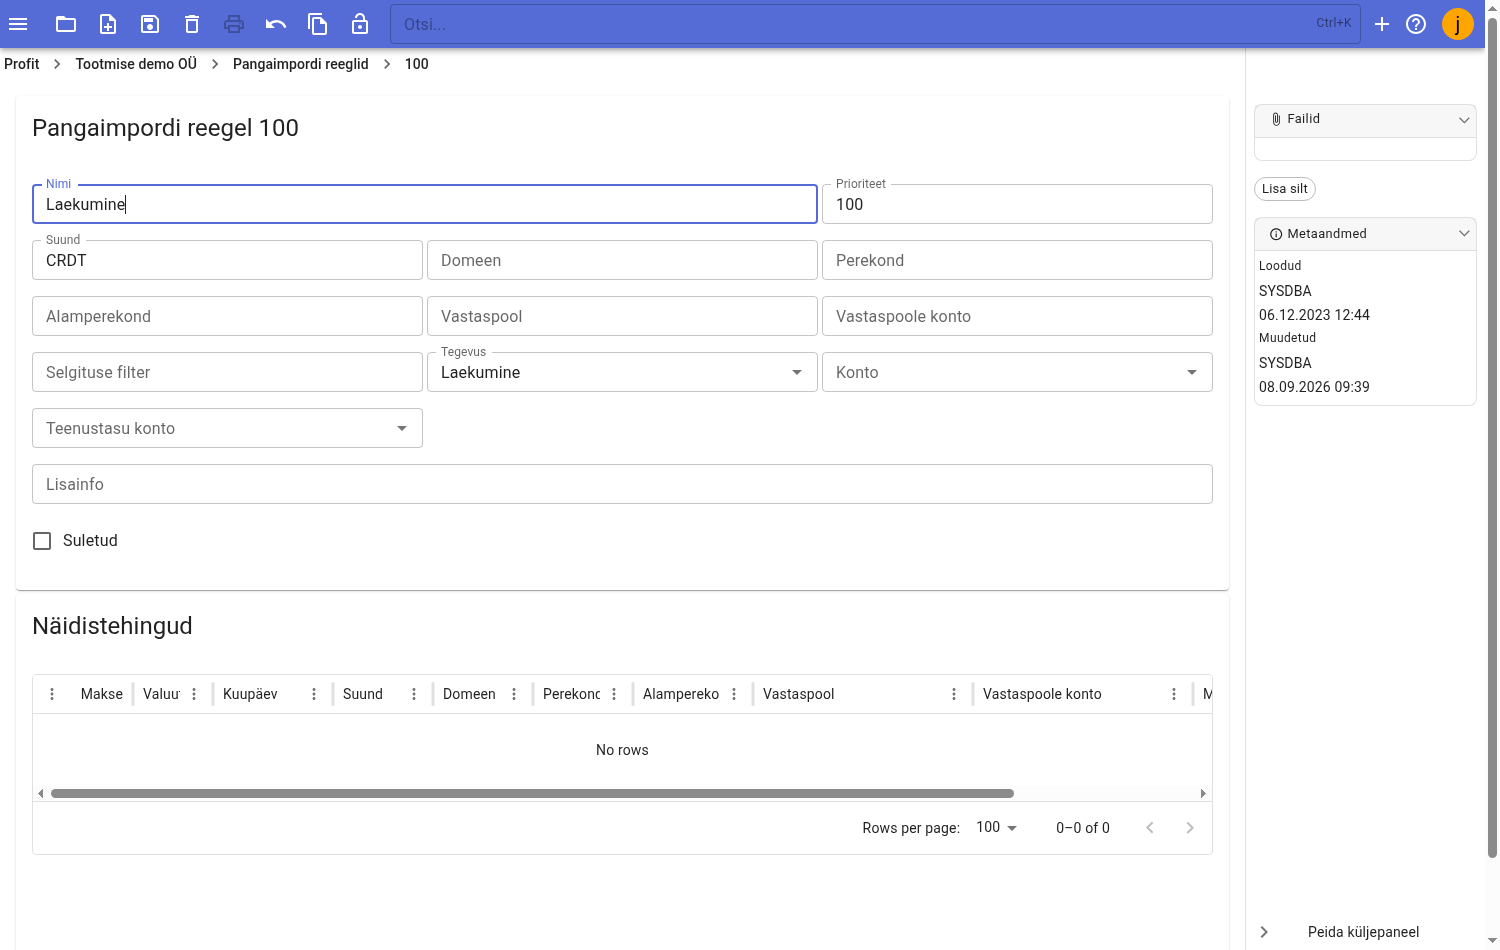Print using the printer icon
This screenshot has width=1500, height=950.
pyautogui.click(x=234, y=24)
